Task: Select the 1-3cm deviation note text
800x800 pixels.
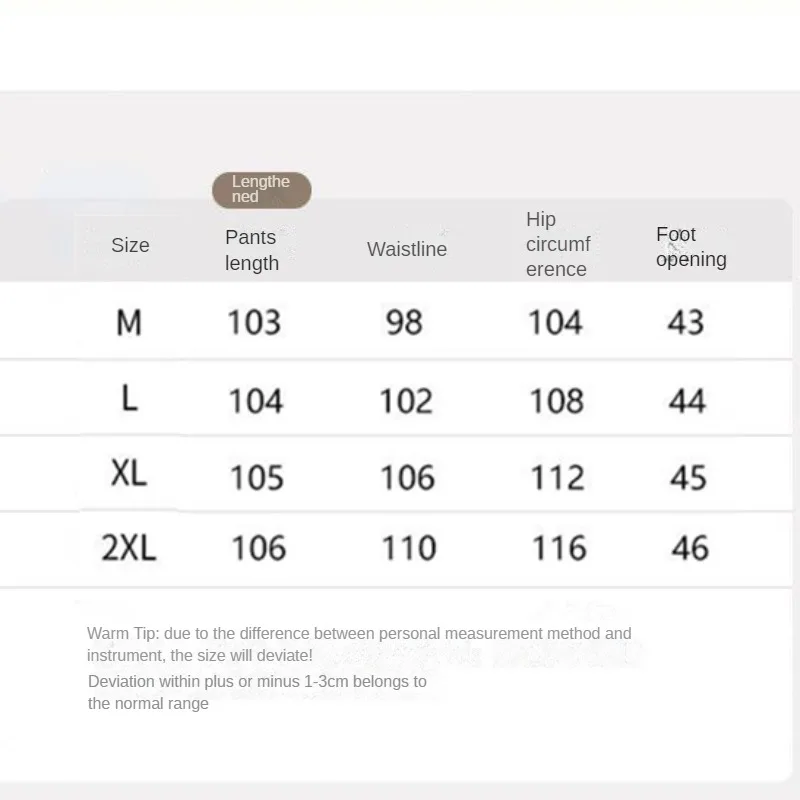Action: [x=257, y=692]
